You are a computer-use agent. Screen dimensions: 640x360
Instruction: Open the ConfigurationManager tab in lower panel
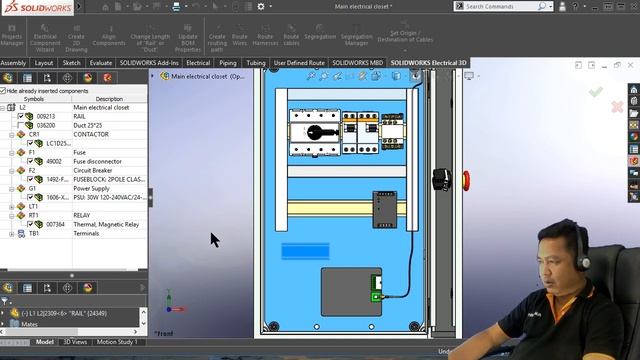pyautogui.click(x=47, y=288)
